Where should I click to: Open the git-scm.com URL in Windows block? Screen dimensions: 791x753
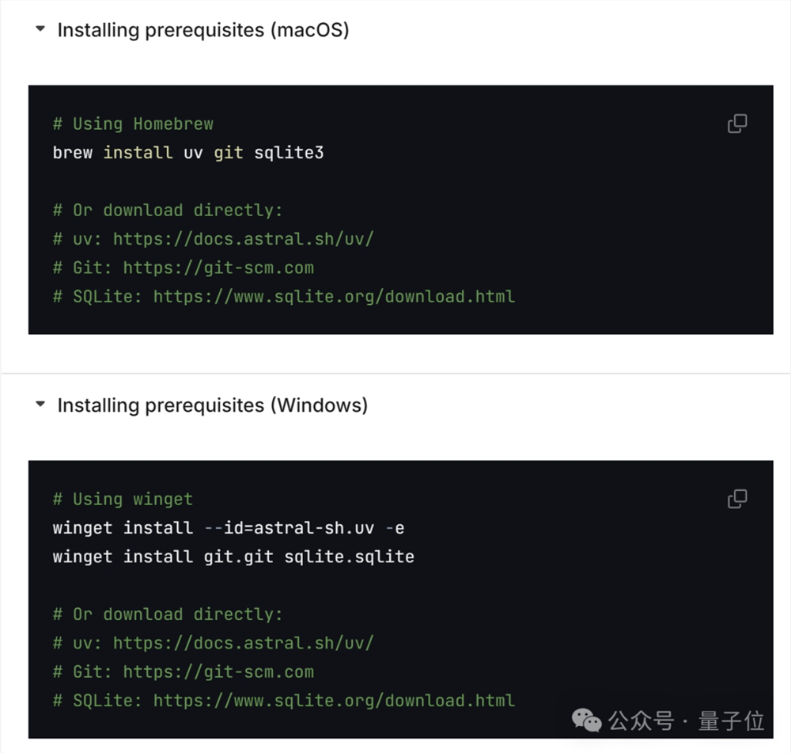pos(218,672)
